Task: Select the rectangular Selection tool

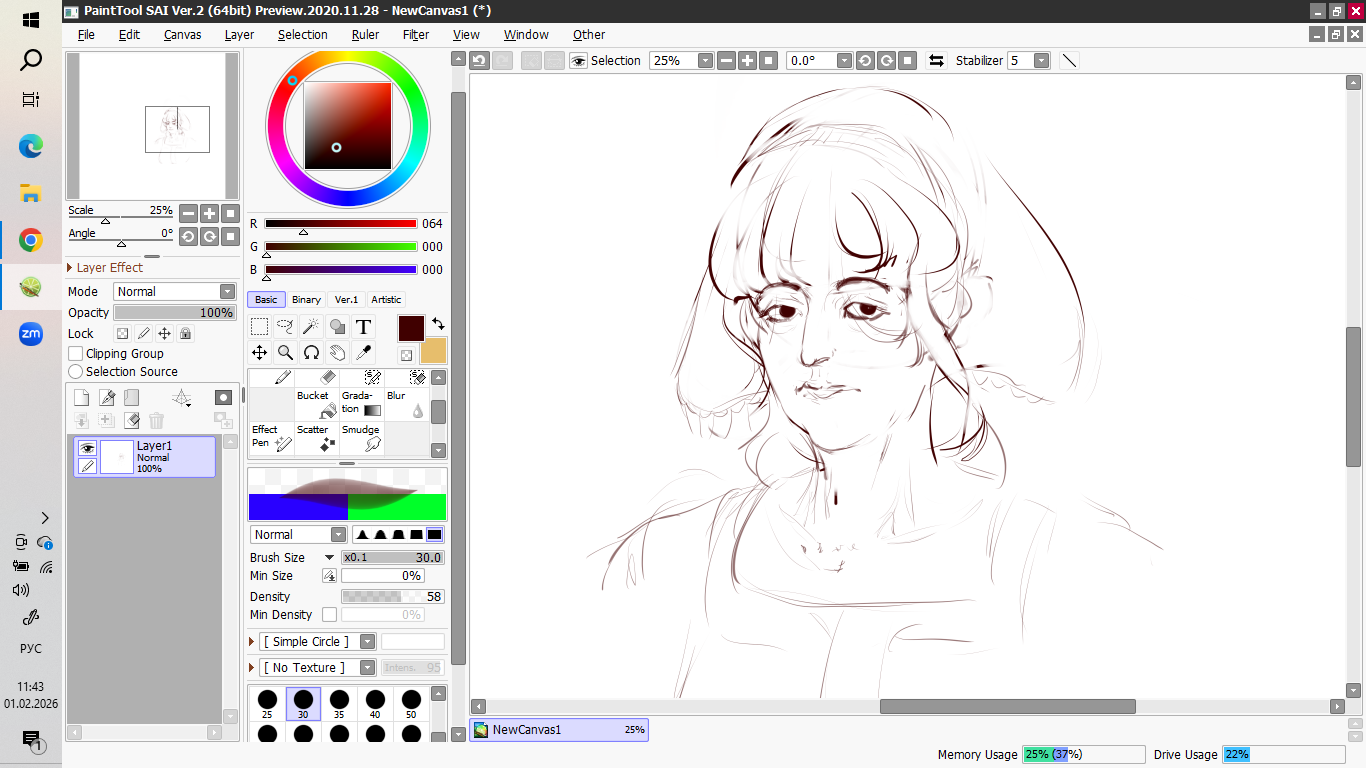Action: (259, 326)
